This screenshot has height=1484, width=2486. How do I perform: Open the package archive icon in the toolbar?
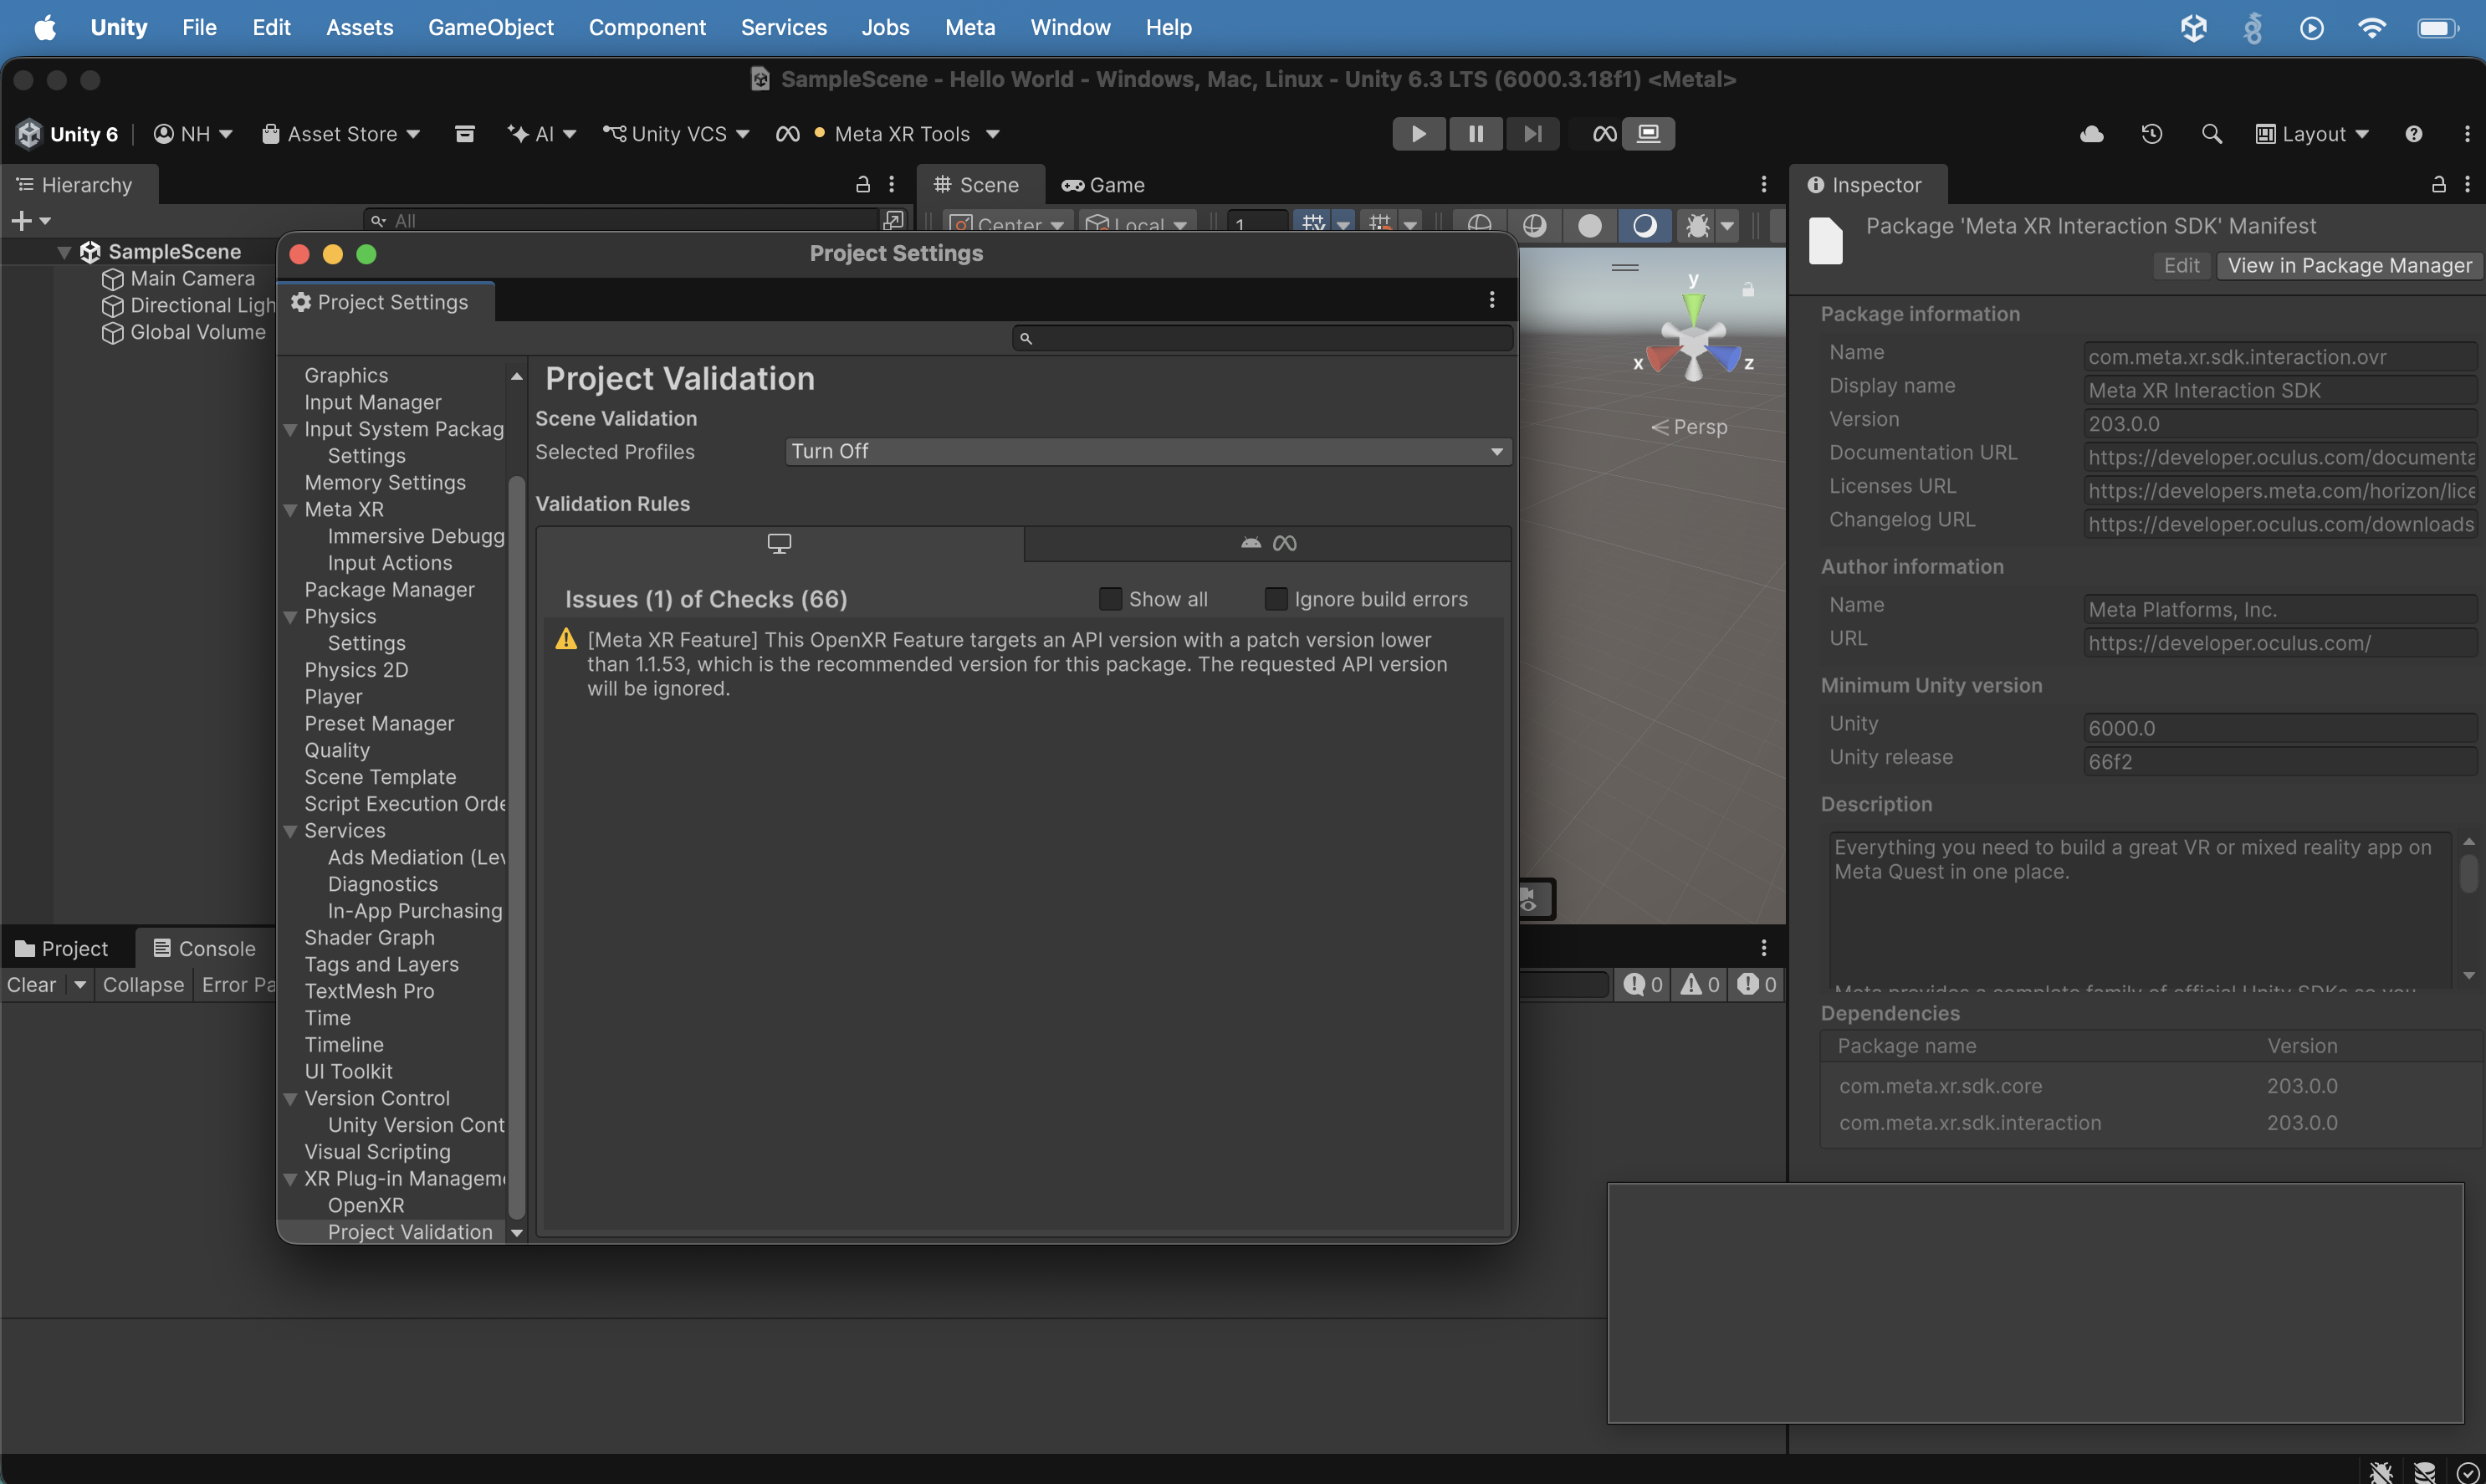(464, 134)
